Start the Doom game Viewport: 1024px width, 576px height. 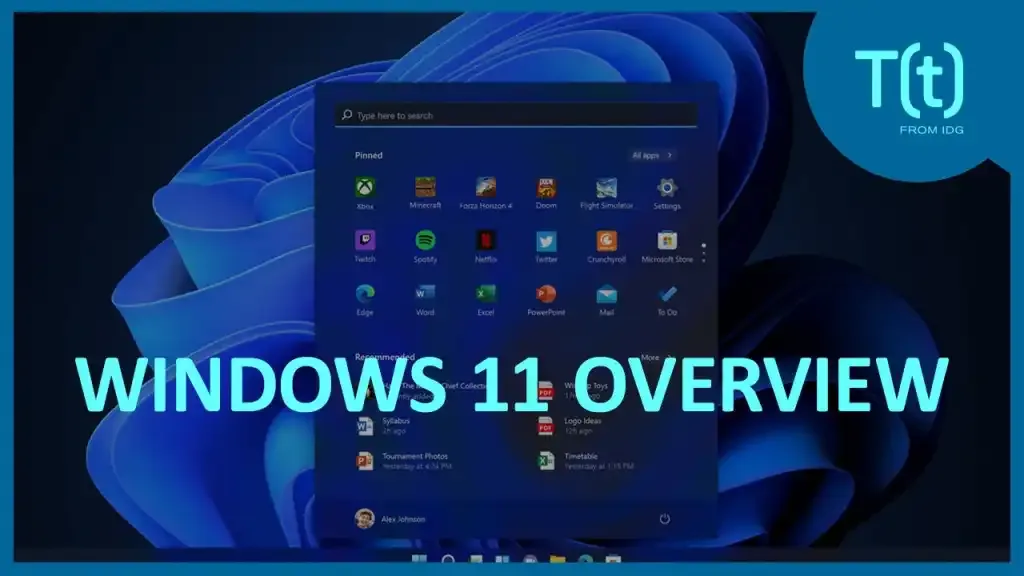click(x=546, y=193)
